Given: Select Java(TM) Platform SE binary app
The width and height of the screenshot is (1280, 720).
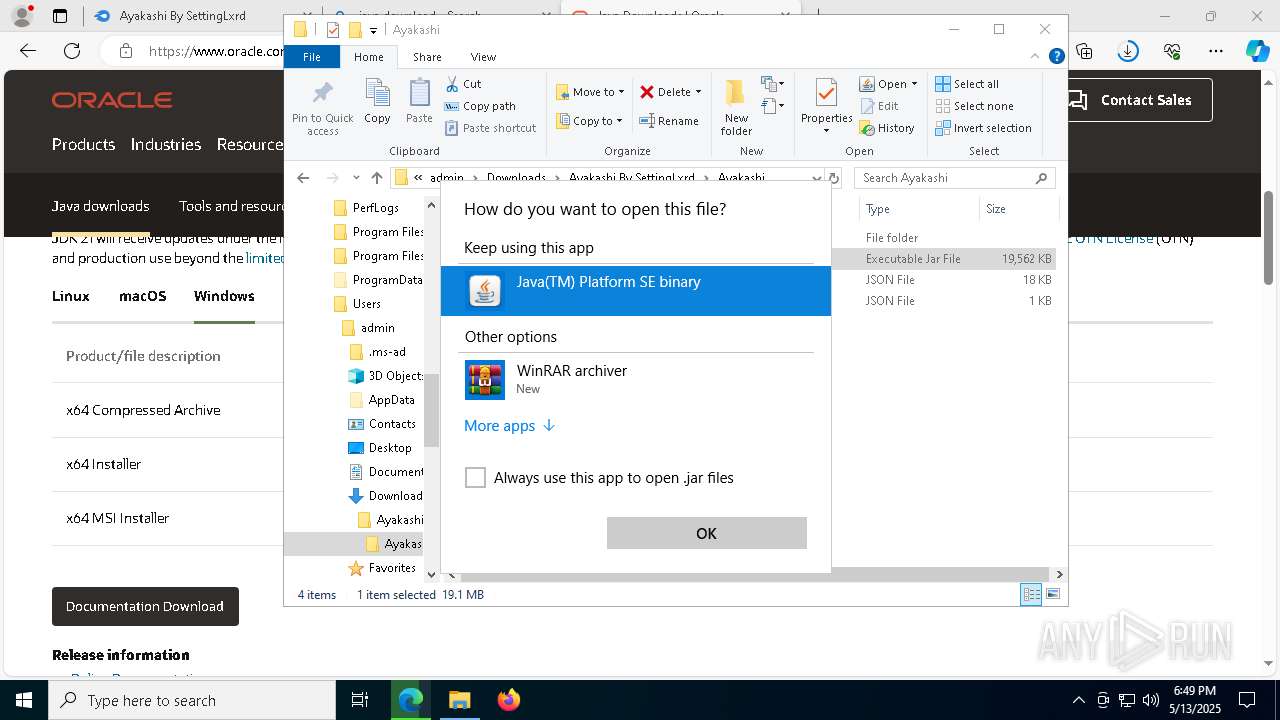Looking at the screenshot, I should point(636,291).
